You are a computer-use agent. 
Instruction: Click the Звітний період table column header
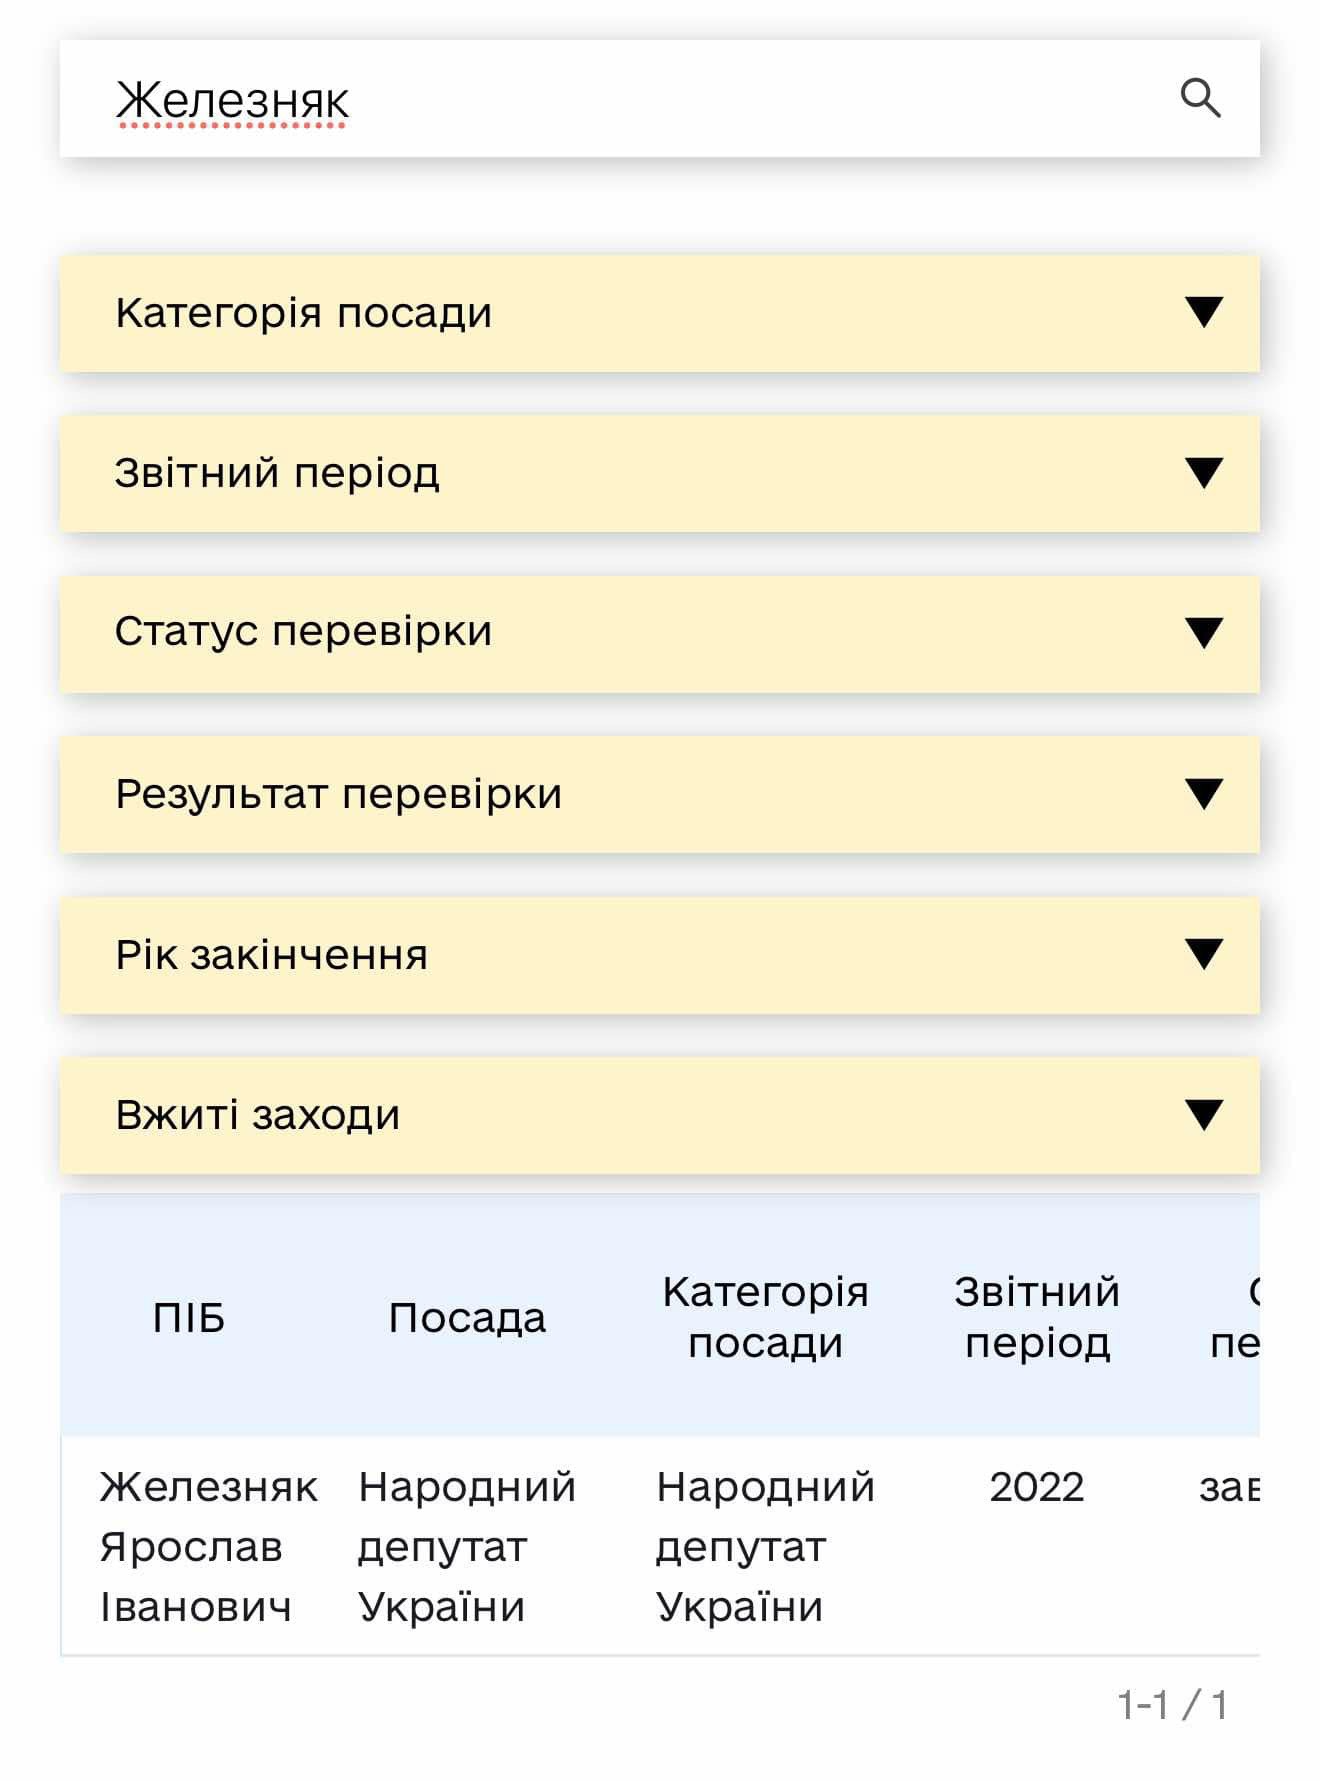pos(1037,1317)
